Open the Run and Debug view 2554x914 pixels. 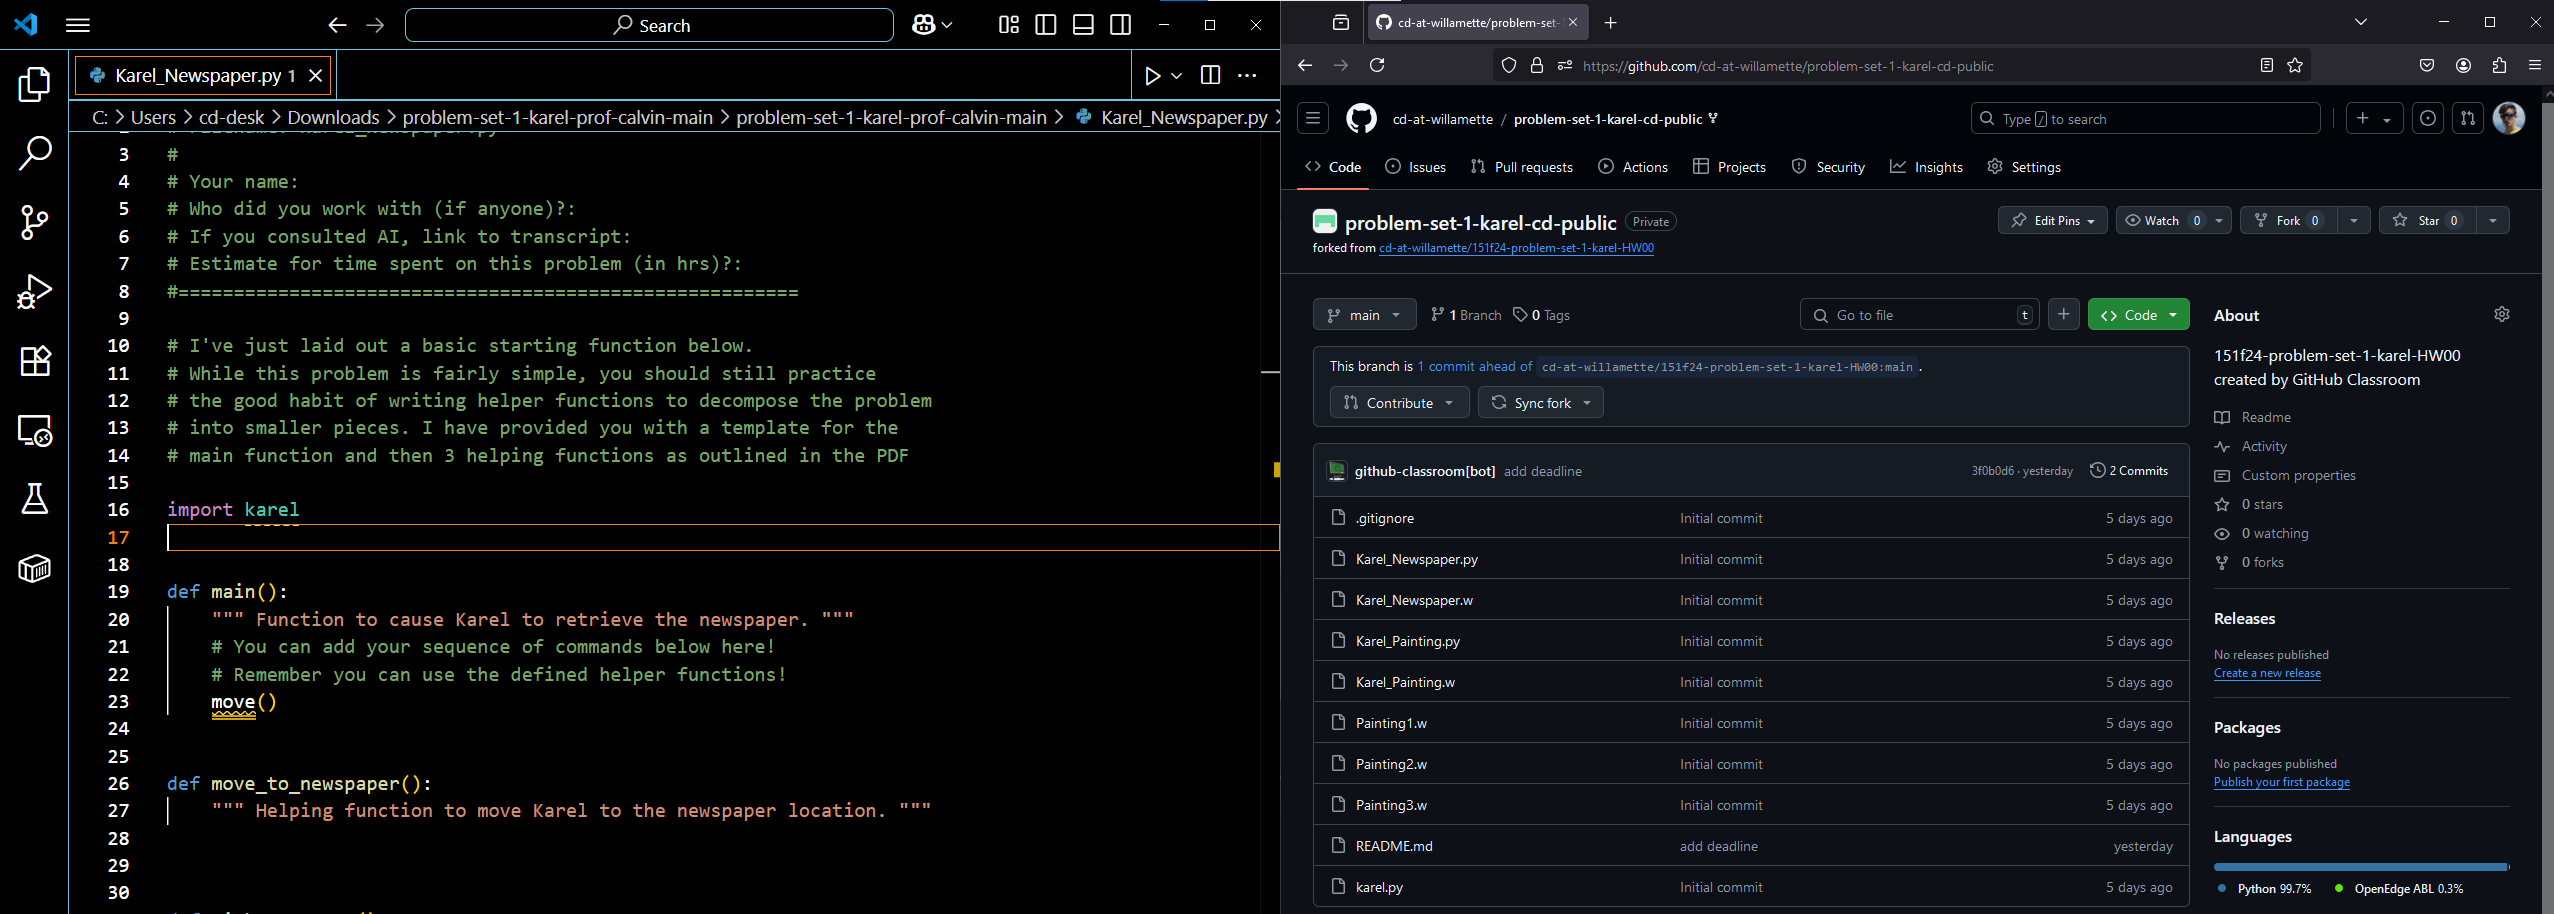(x=35, y=291)
